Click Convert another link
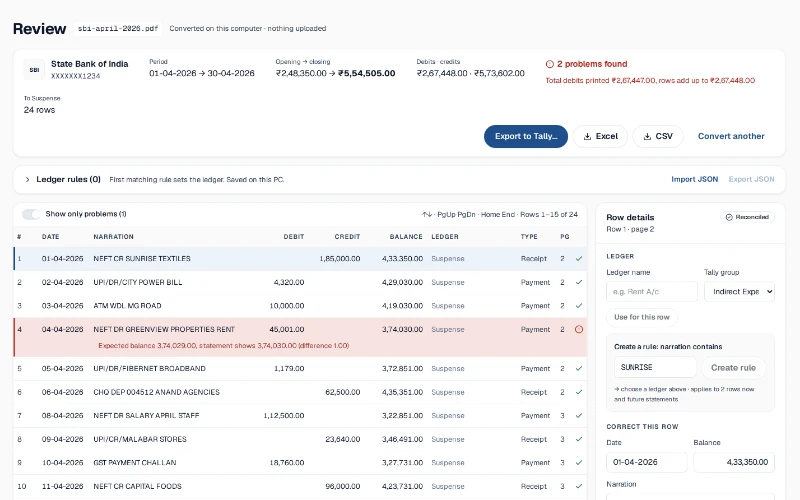Image resolution: width=800 pixels, height=500 pixels. pos(731,136)
